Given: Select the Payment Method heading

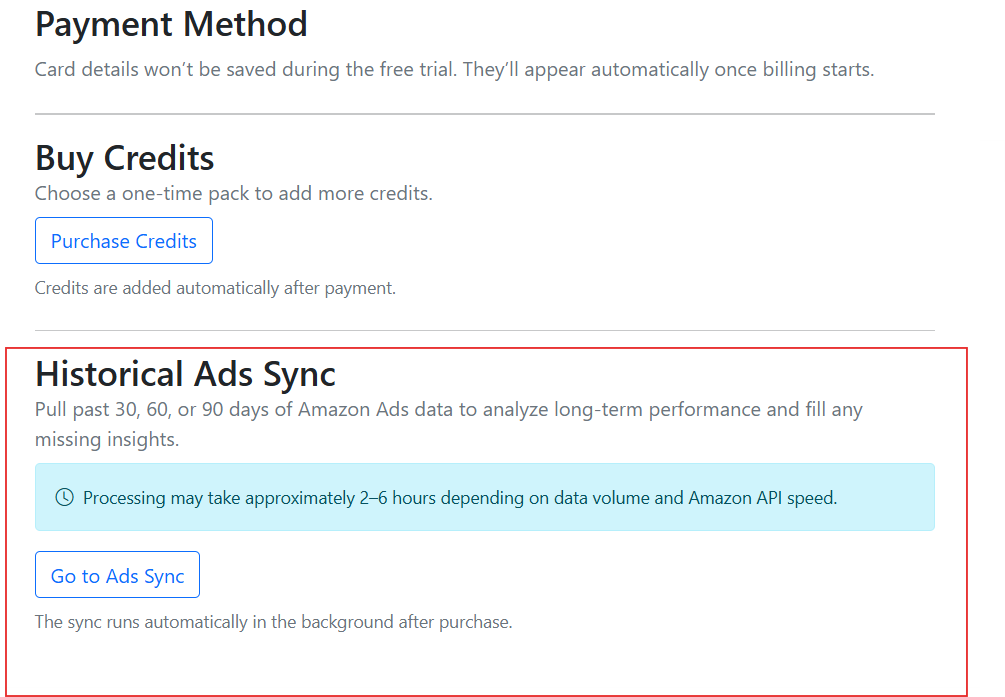Looking at the screenshot, I should [171, 24].
